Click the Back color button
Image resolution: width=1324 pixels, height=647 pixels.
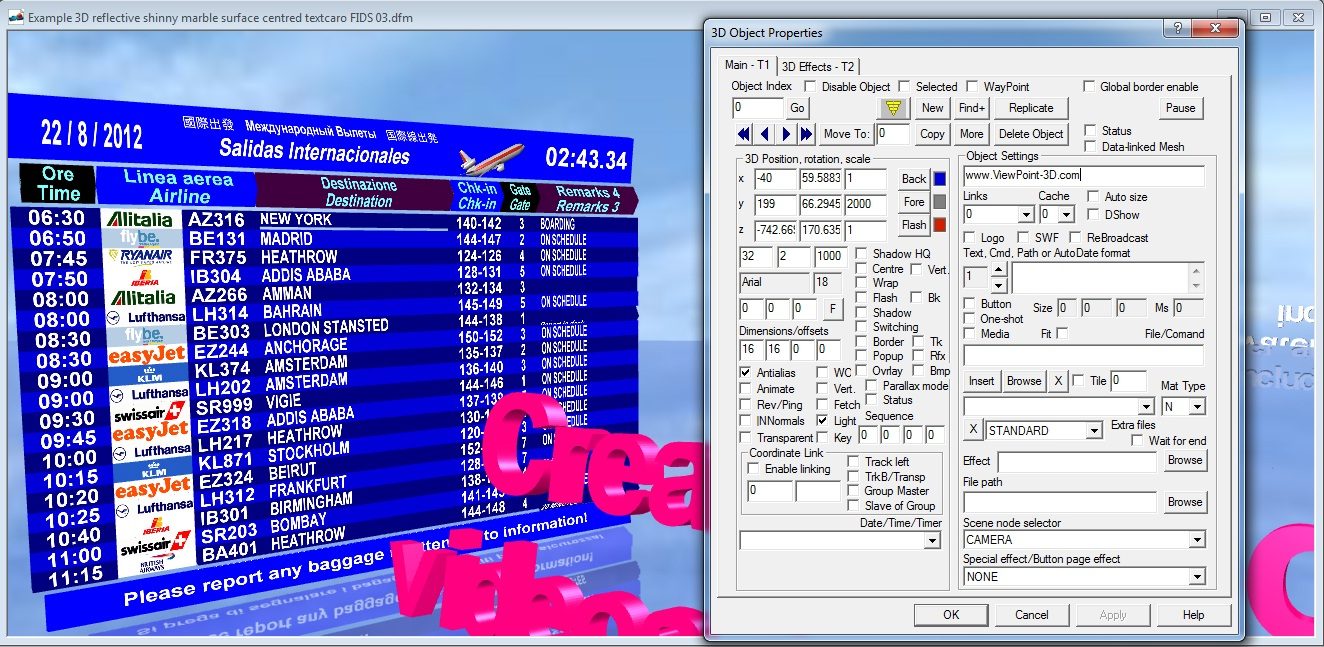pos(914,179)
